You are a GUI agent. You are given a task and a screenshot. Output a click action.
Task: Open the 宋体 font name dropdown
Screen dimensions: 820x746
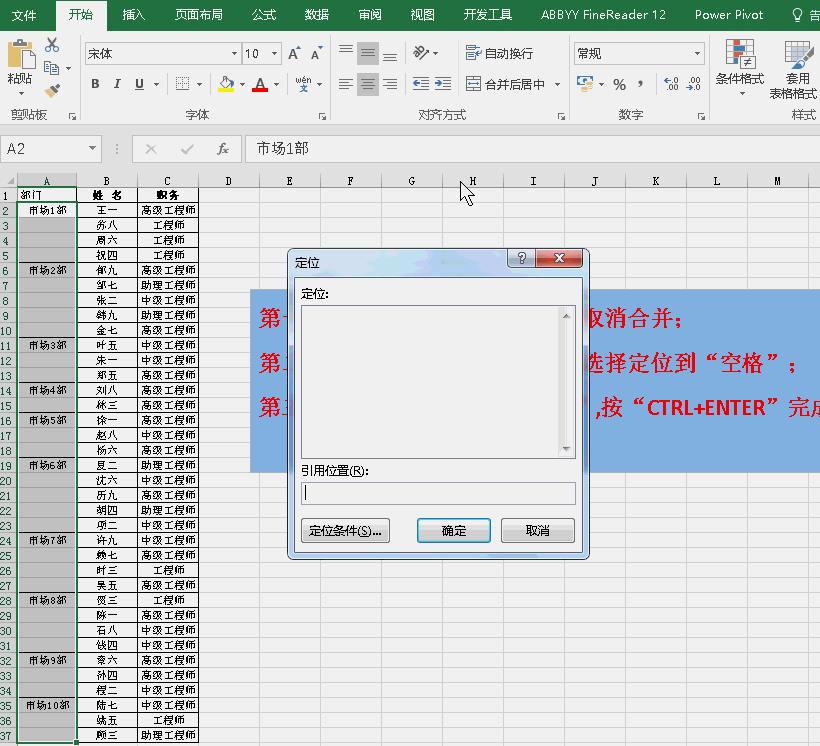(x=158, y=53)
